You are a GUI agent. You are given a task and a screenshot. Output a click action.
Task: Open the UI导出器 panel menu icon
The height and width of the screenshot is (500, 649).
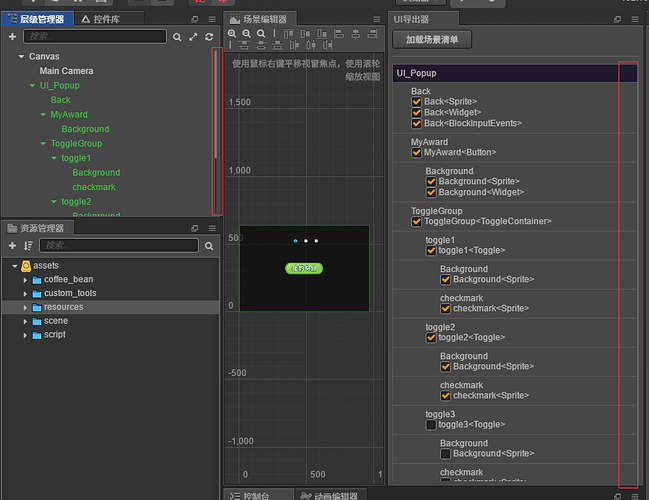[634, 19]
